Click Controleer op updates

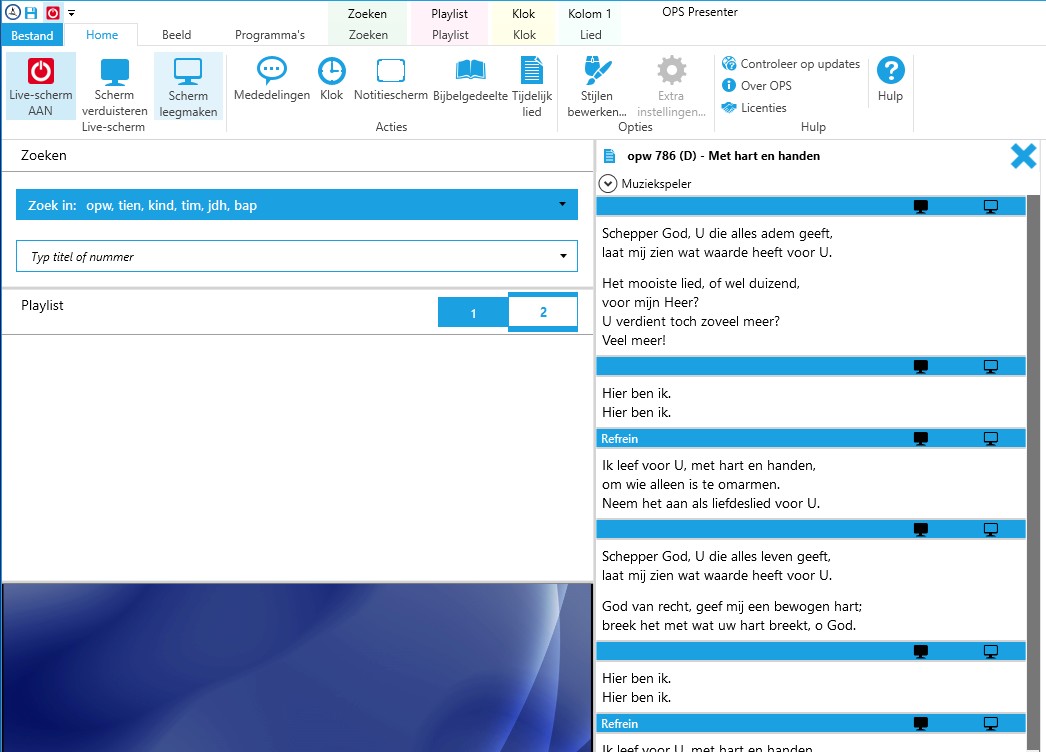pos(791,63)
